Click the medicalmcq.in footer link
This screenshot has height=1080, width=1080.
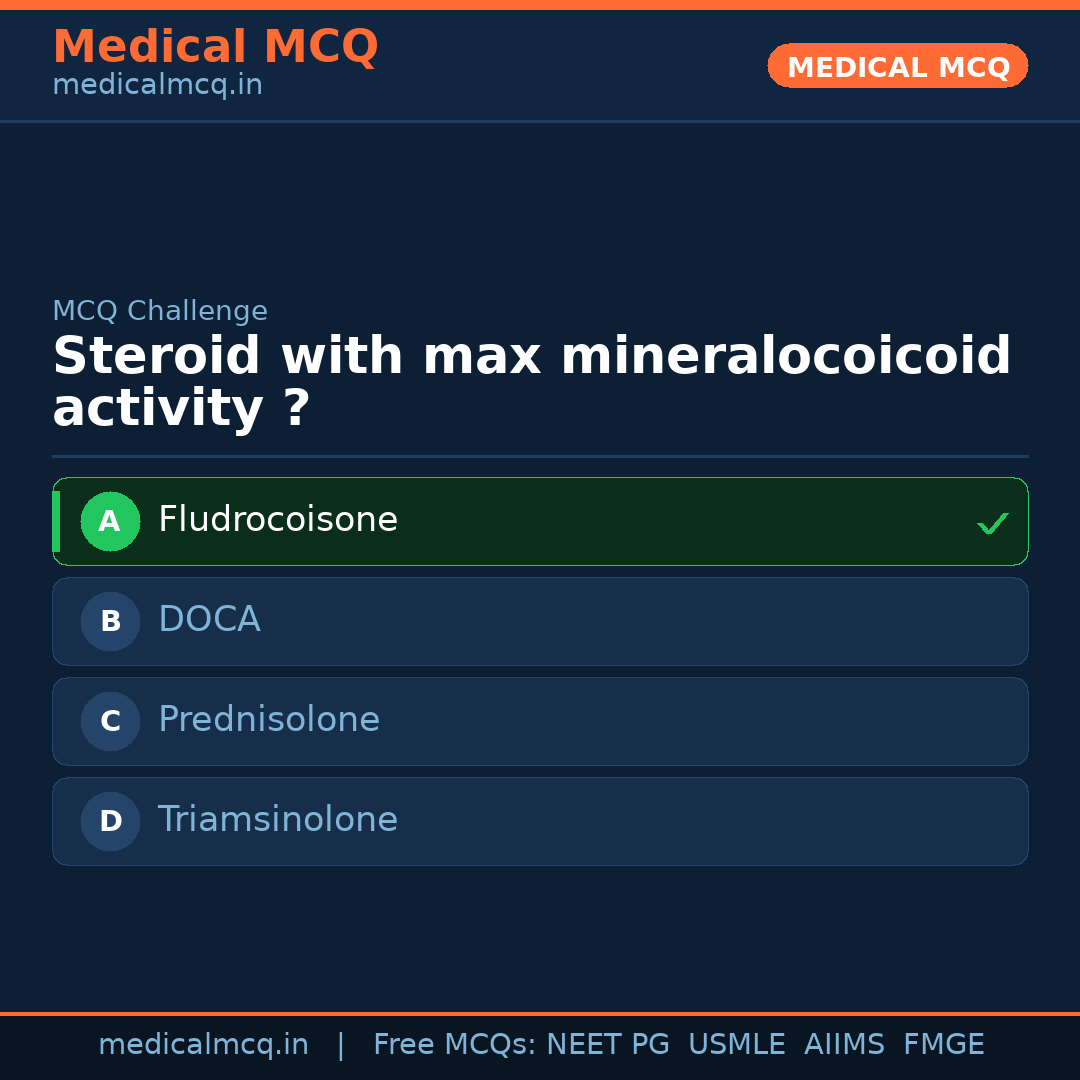pyautogui.click(x=204, y=1044)
